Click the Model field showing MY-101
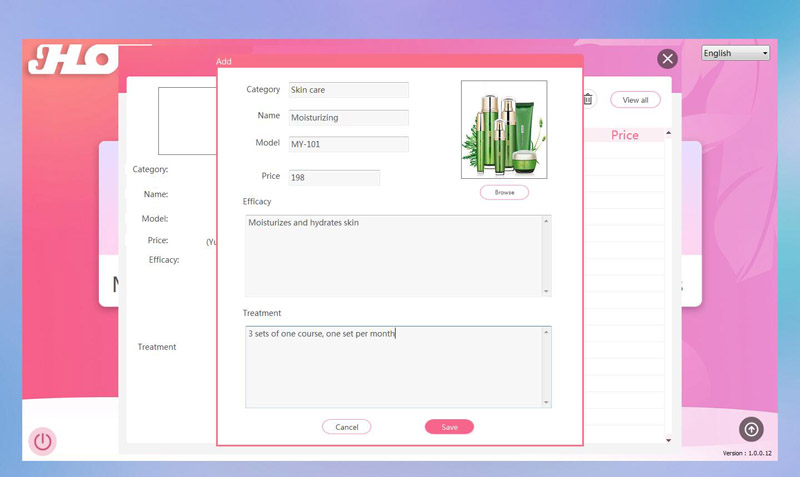 348,144
